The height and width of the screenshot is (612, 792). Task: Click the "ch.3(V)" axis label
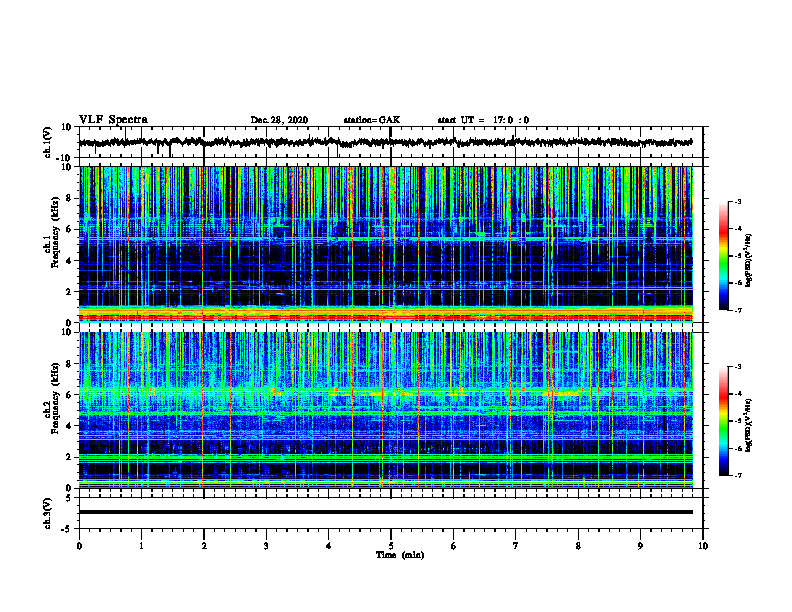(x=48, y=513)
